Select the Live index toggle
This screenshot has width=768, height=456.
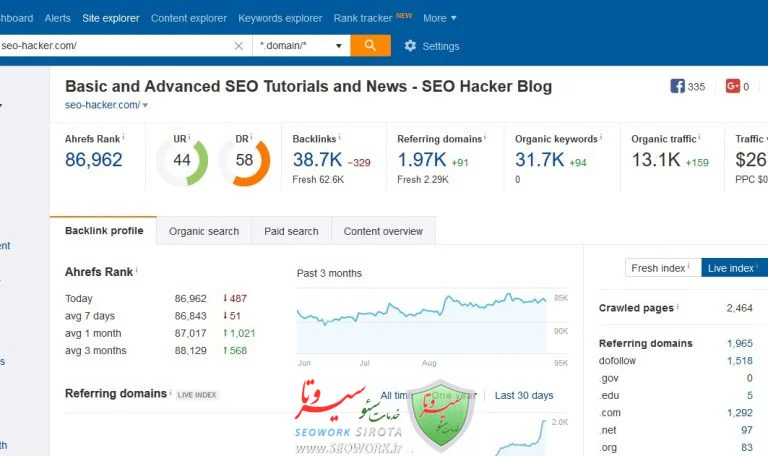(732, 268)
